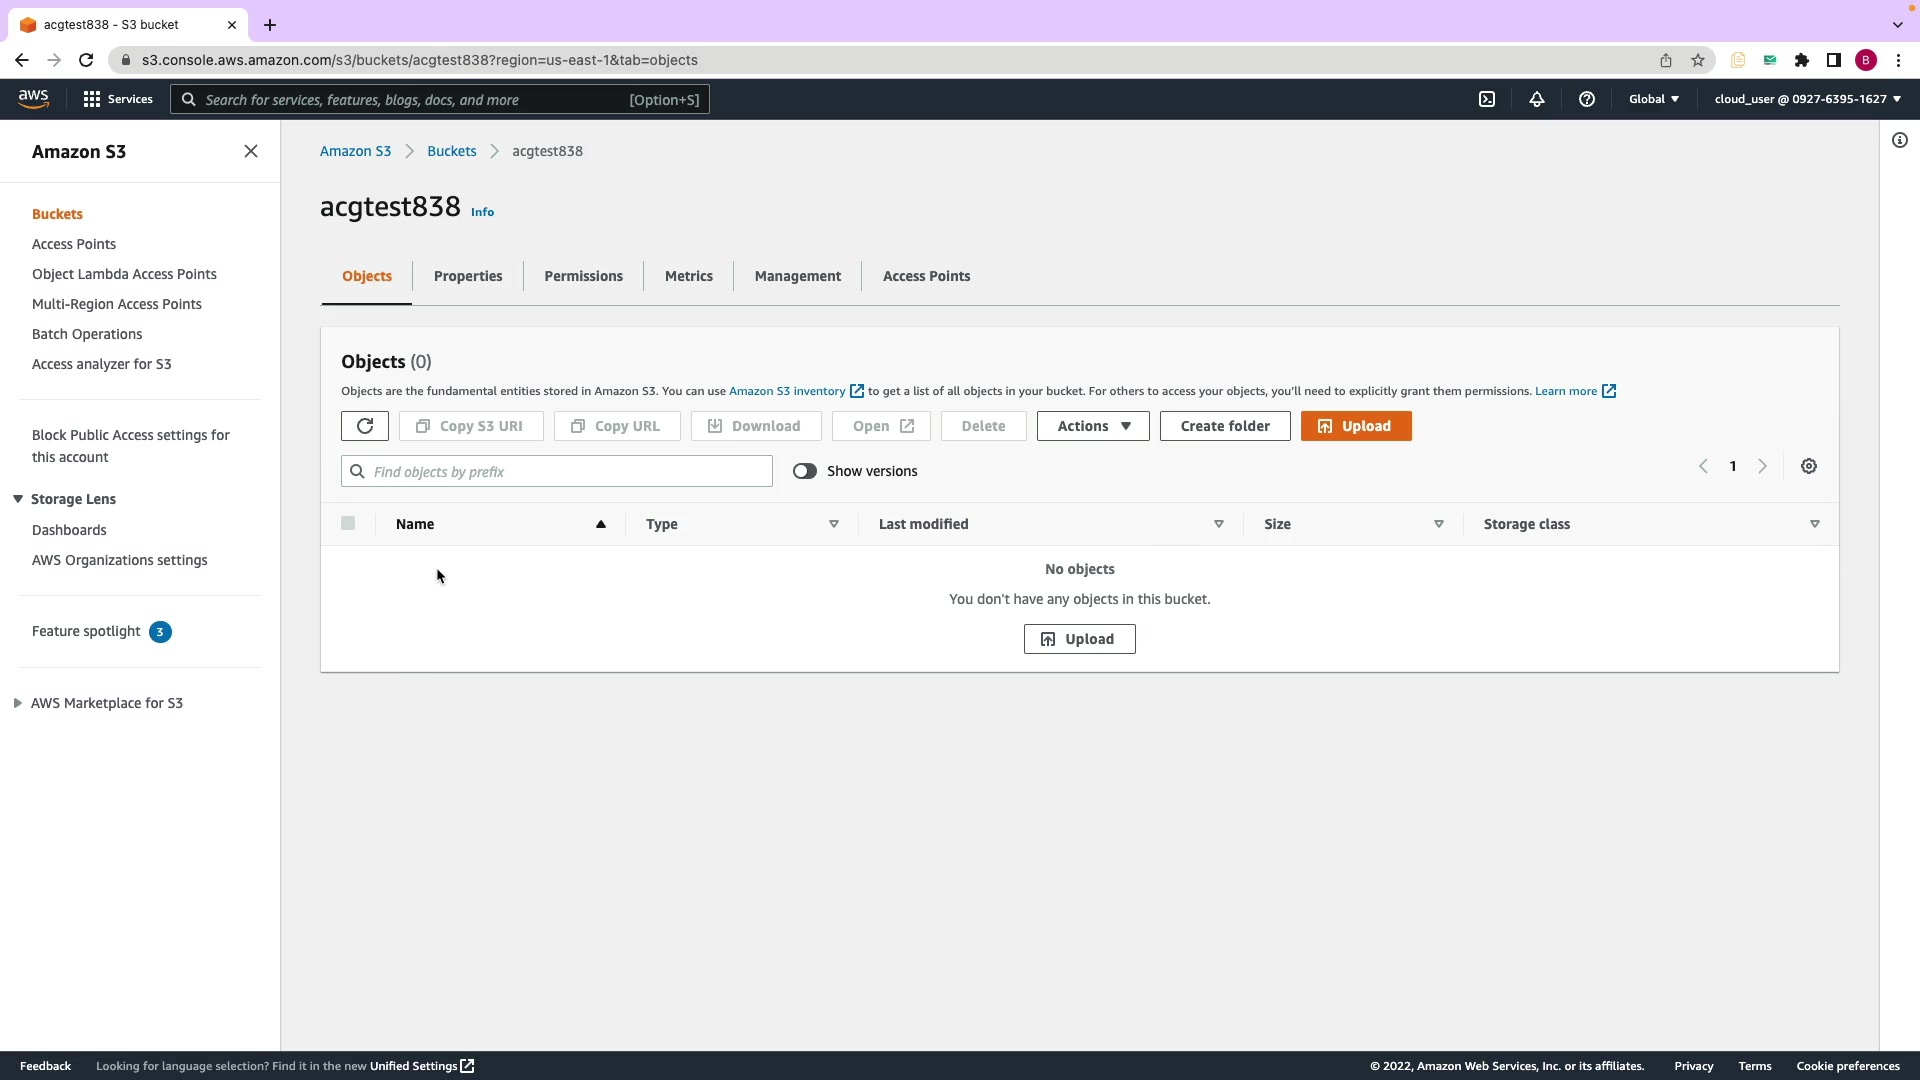1920x1080 pixels.
Task: Open the notifications bell icon
Action: coord(1537,99)
